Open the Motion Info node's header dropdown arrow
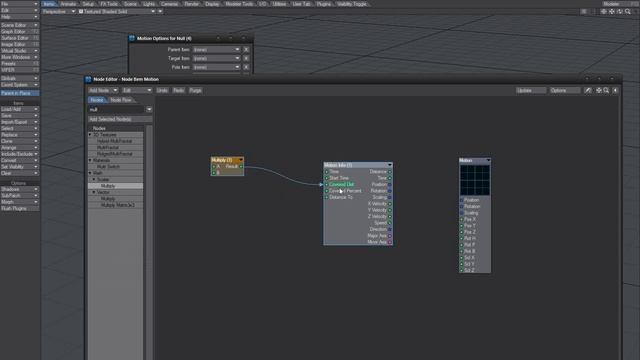This screenshot has width=640, height=360. coord(390,165)
